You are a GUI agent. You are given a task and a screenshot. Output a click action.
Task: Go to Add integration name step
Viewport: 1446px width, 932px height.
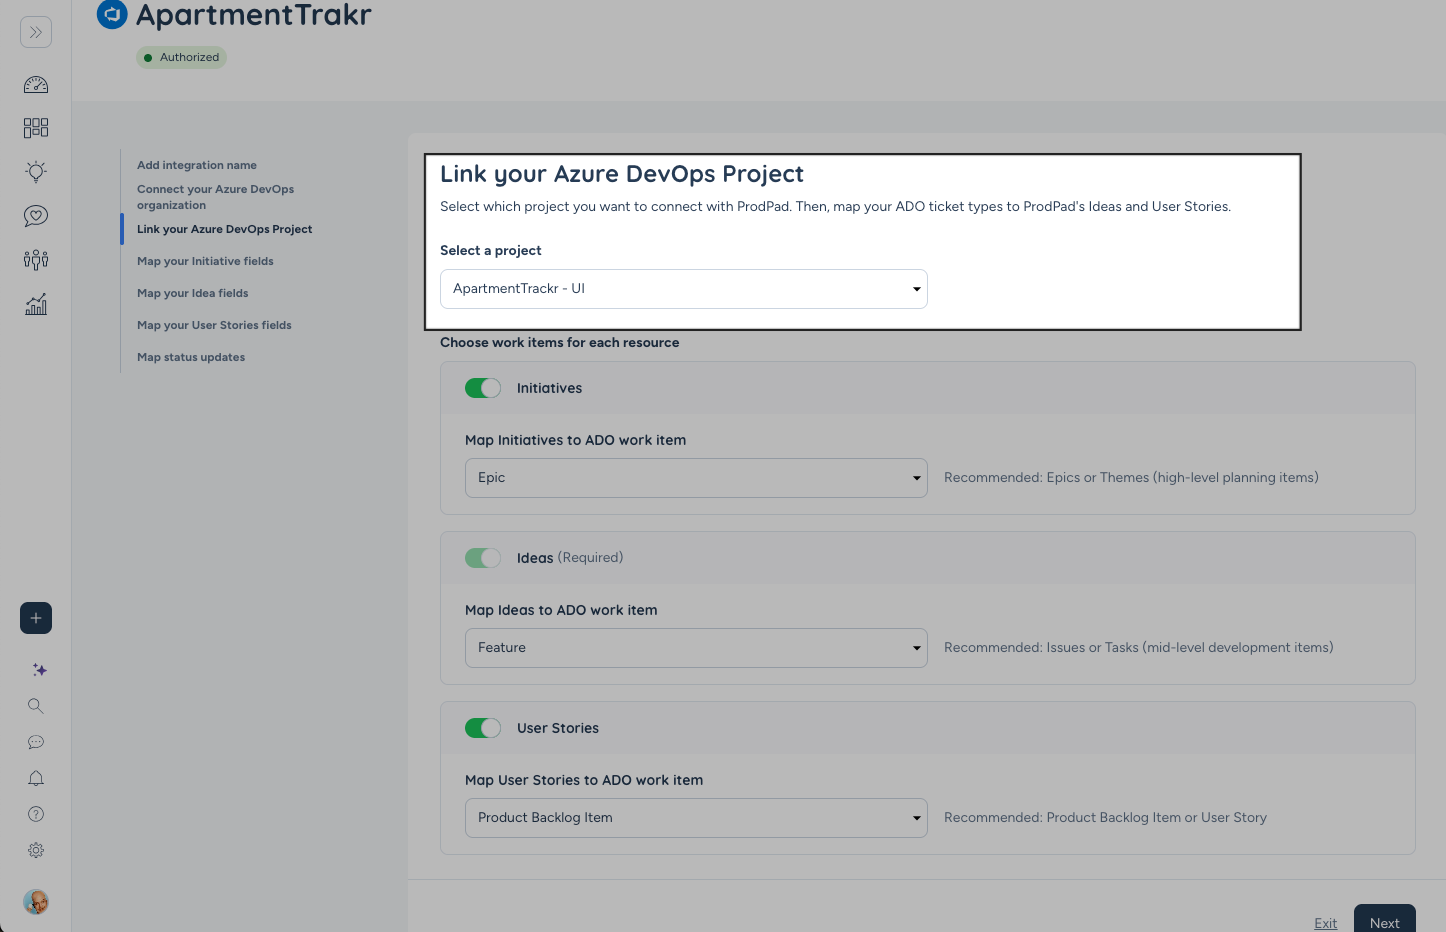coord(197,165)
